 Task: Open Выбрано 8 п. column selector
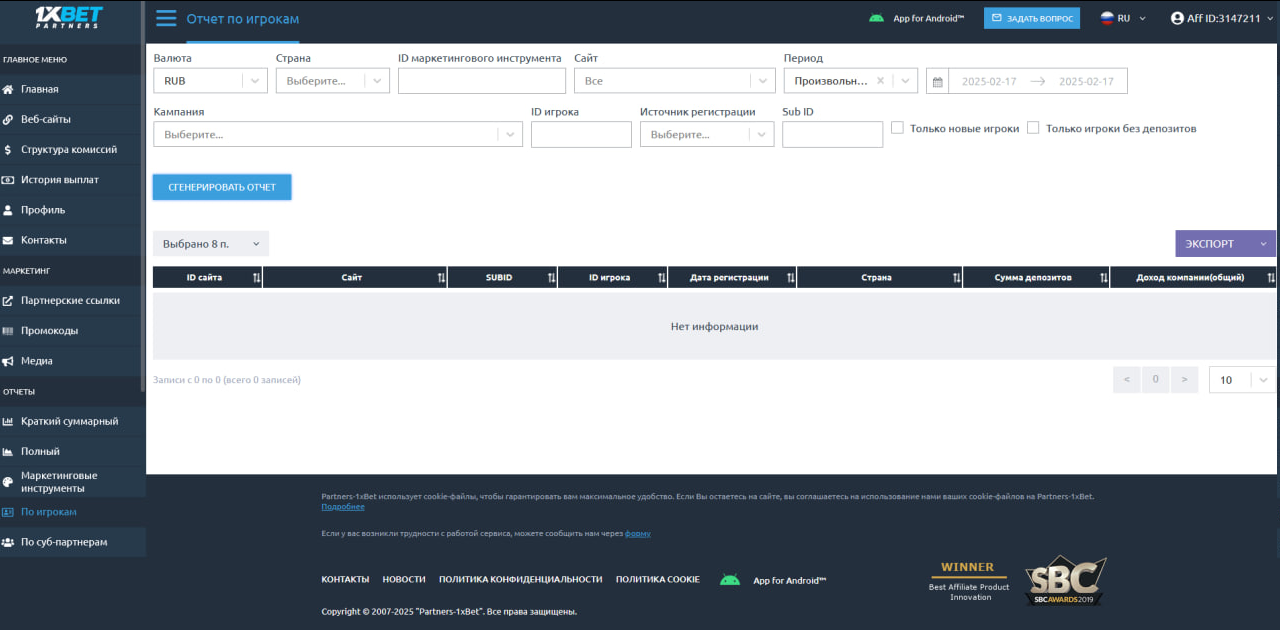(x=210, y=244)
